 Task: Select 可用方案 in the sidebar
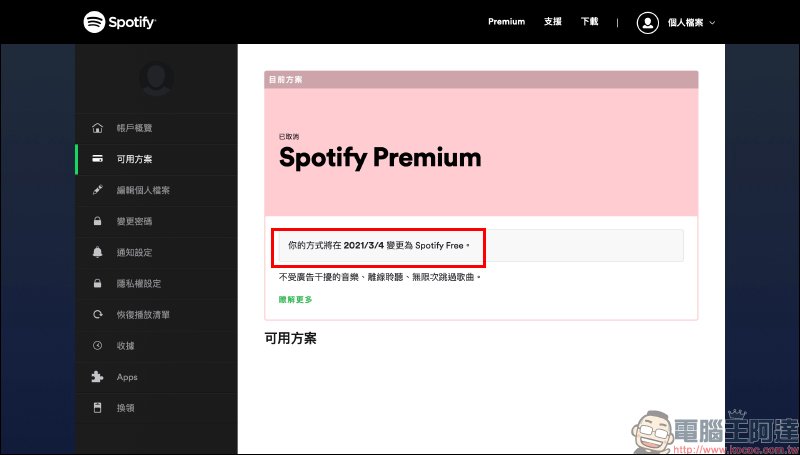134,159
